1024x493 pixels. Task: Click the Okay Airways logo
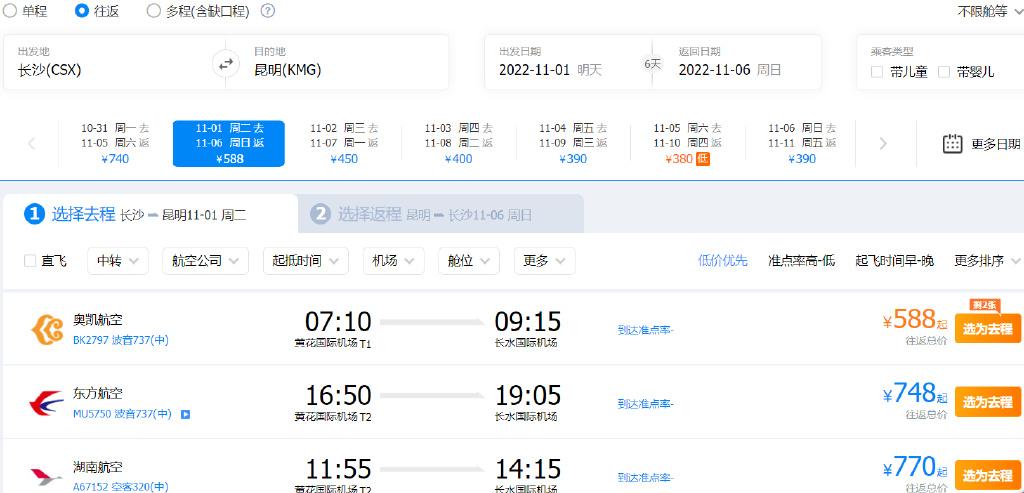[x=46, y=328]
